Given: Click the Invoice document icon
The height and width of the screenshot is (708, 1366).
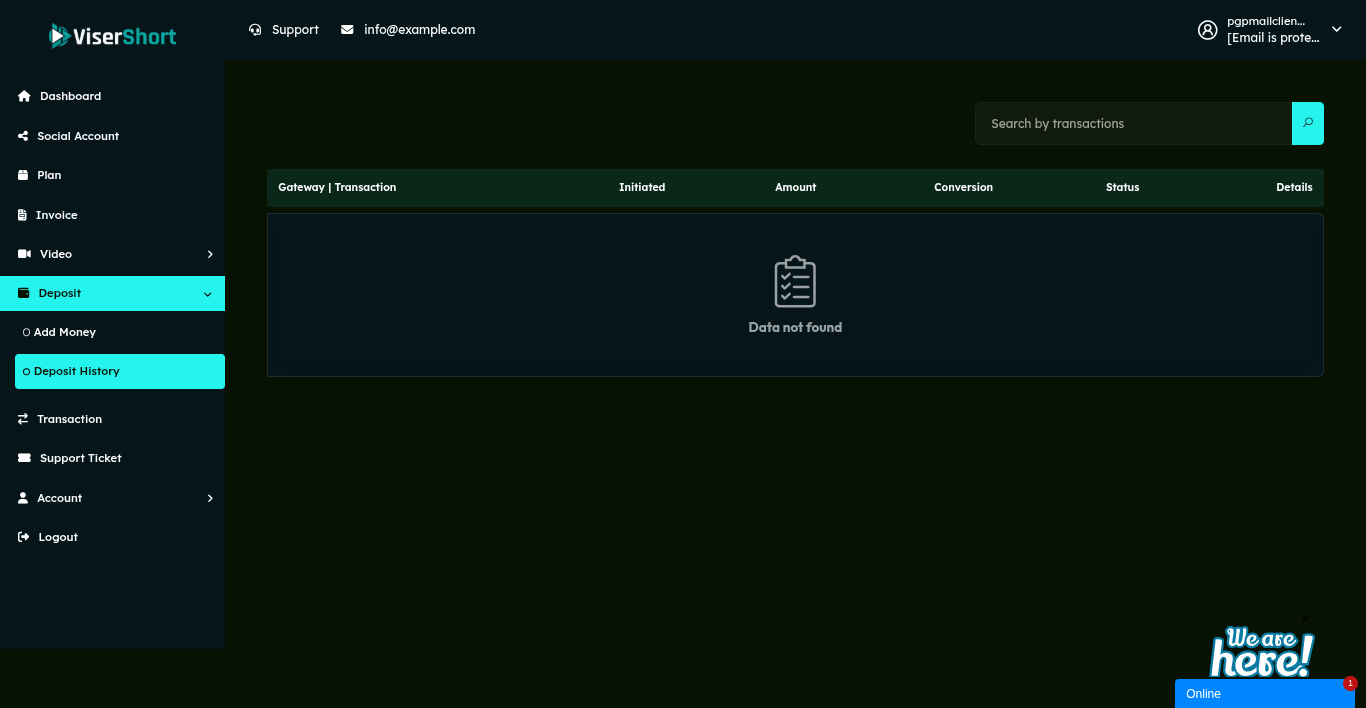Looking at the screenshot, I should coord(23,215).
